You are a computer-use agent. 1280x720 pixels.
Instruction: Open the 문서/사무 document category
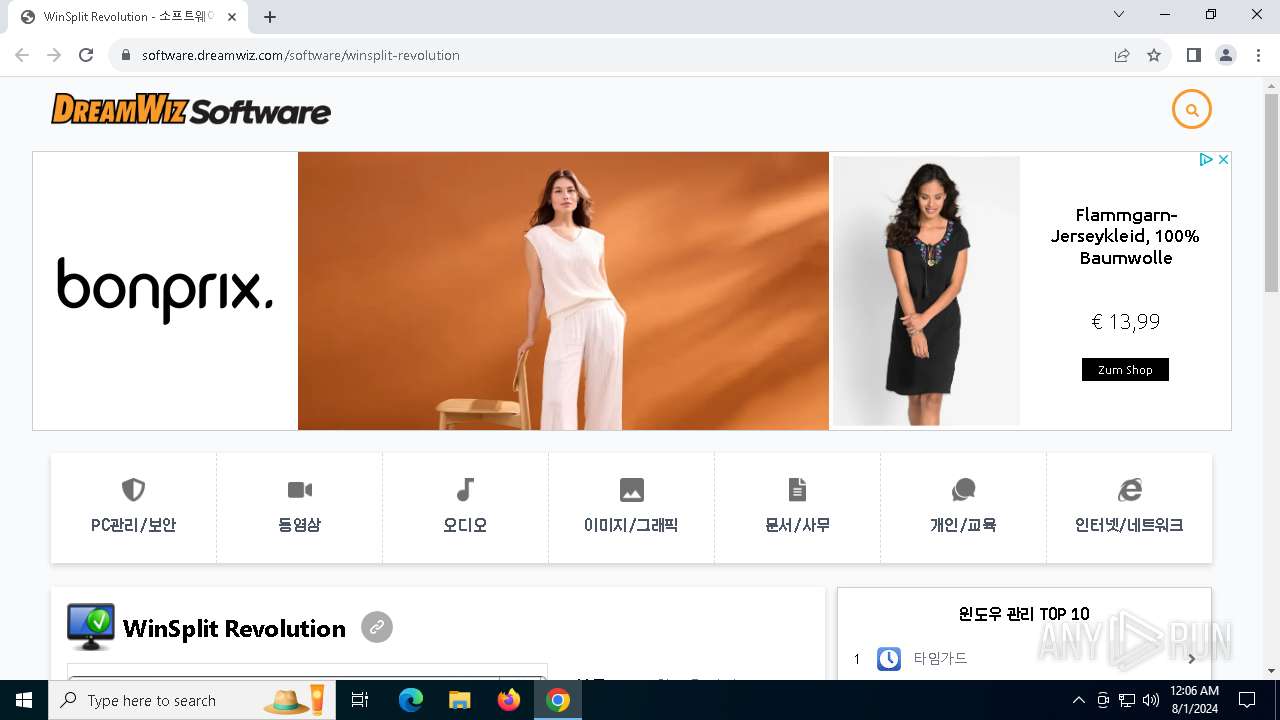(x=797, y=507)
